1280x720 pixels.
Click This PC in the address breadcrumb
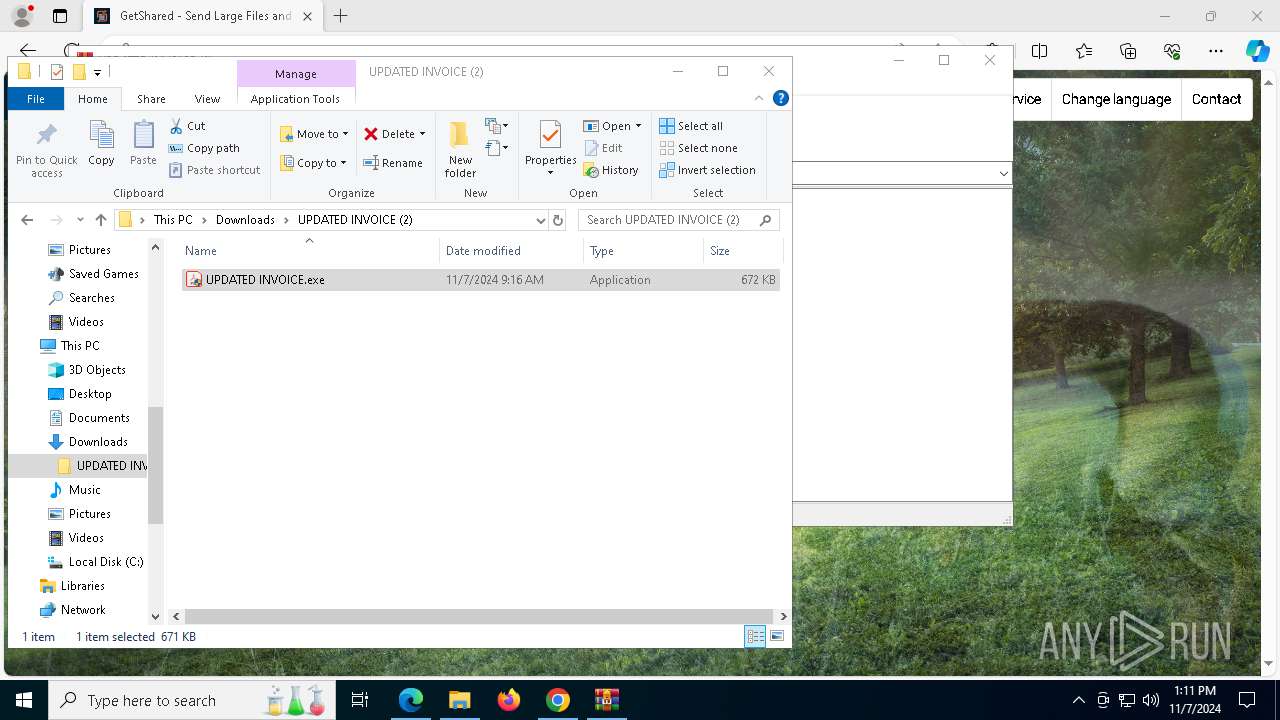(x=173, y=220)
